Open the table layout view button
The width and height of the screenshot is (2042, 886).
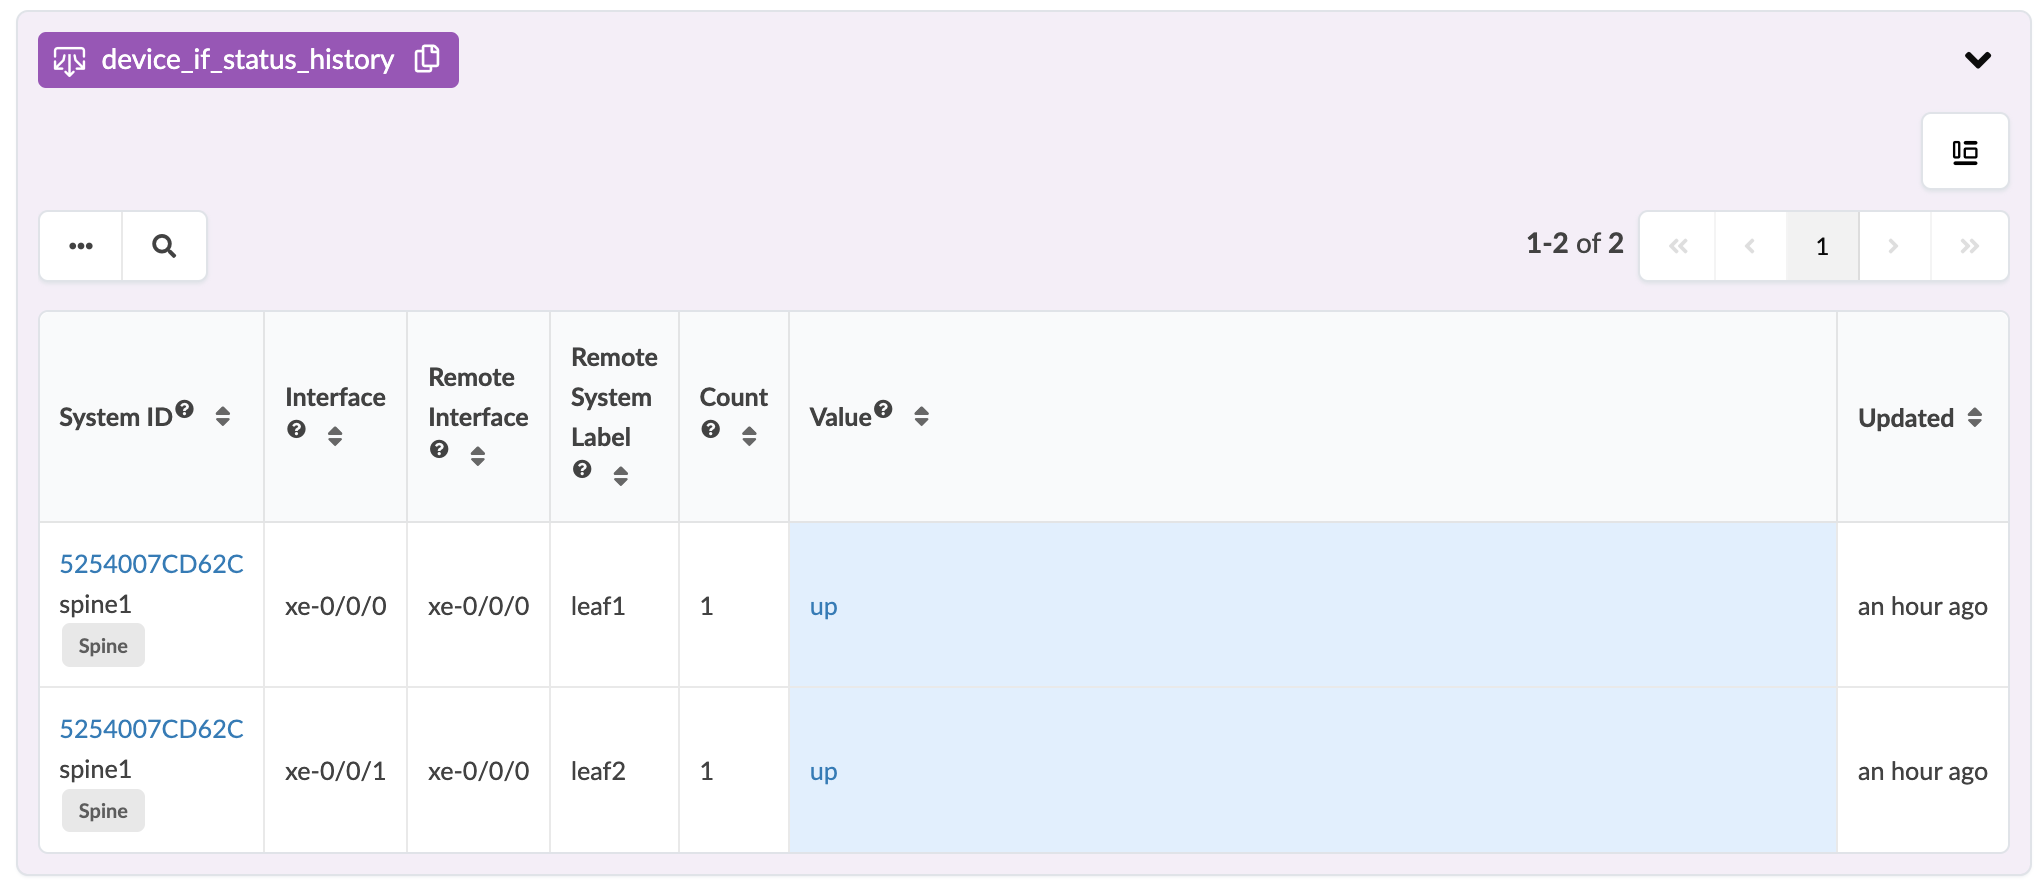click(1964, 152)
